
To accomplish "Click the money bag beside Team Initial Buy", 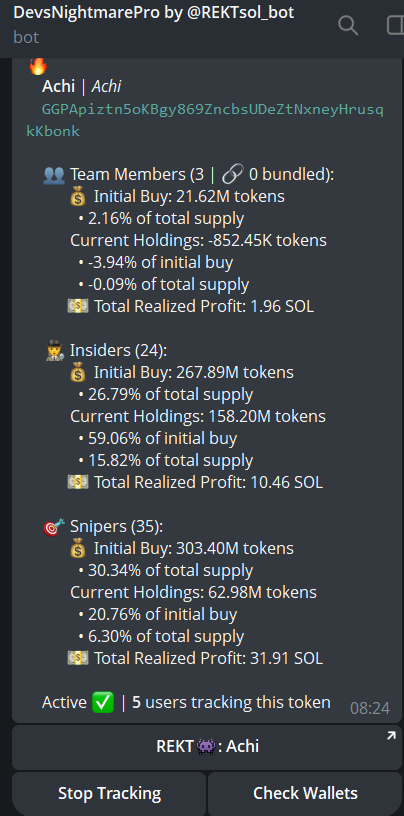I will [78, 197].
